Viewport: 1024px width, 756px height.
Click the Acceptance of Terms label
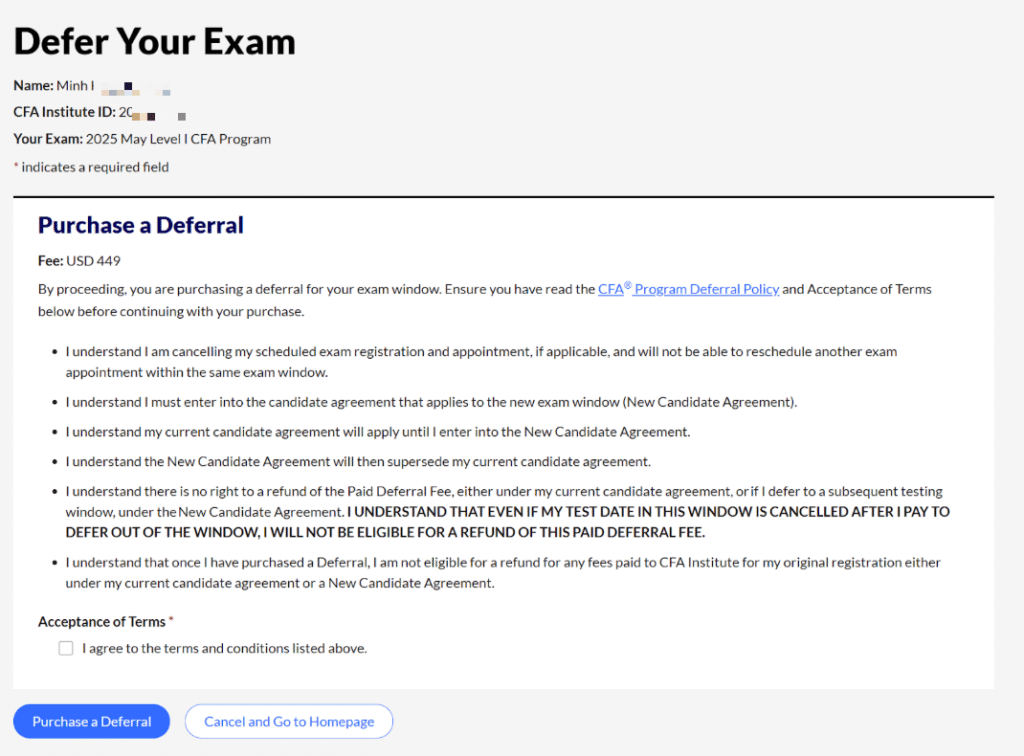point(102,622)
